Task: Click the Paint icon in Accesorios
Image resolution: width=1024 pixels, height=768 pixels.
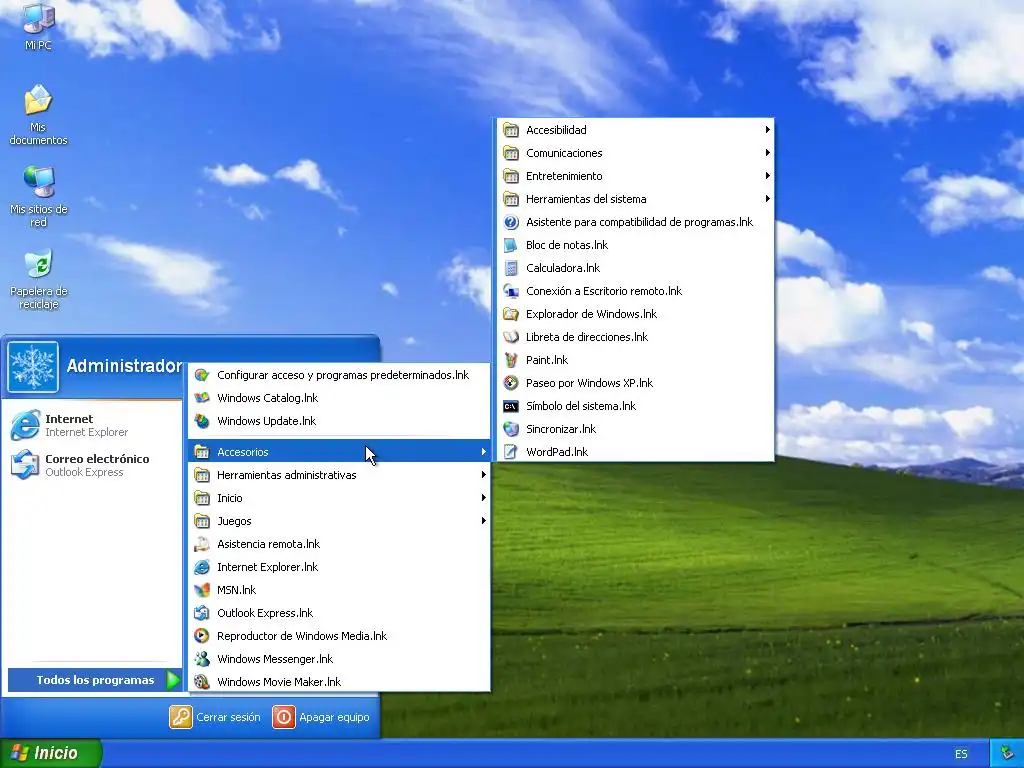Action: (x=511, y=360)
